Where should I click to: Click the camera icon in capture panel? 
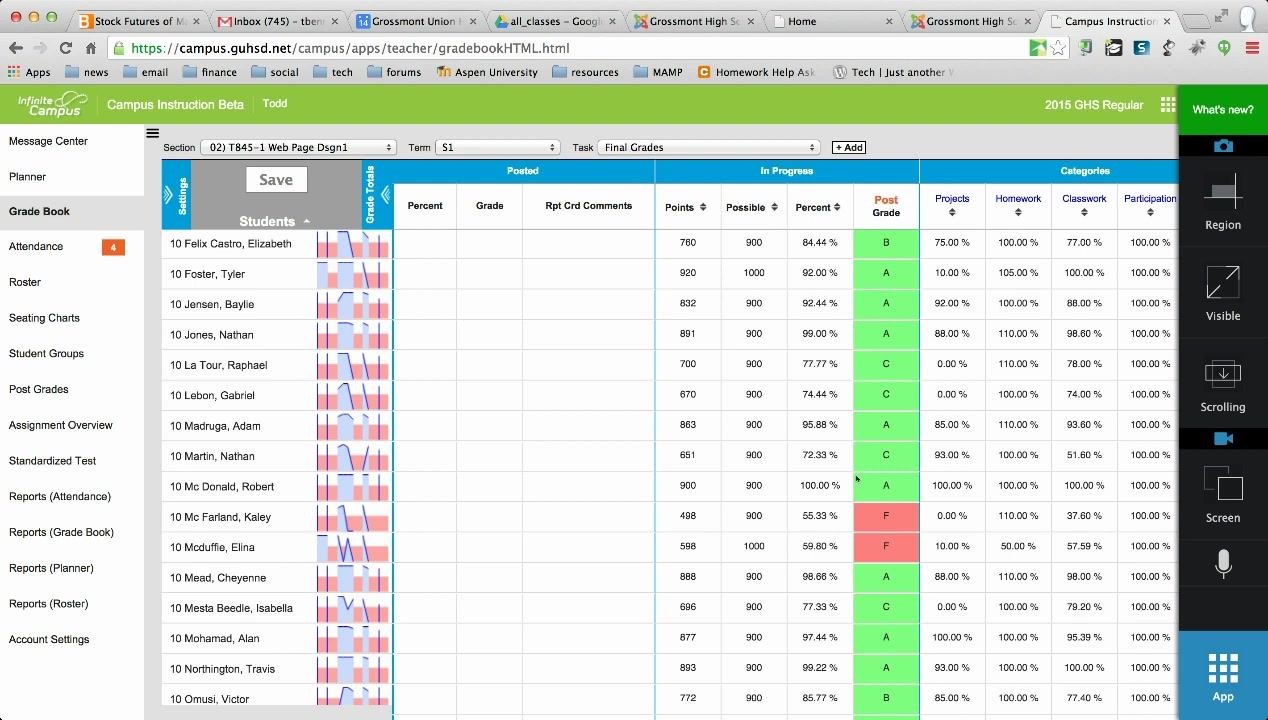pyautogui.click(x=1223, y=146)
